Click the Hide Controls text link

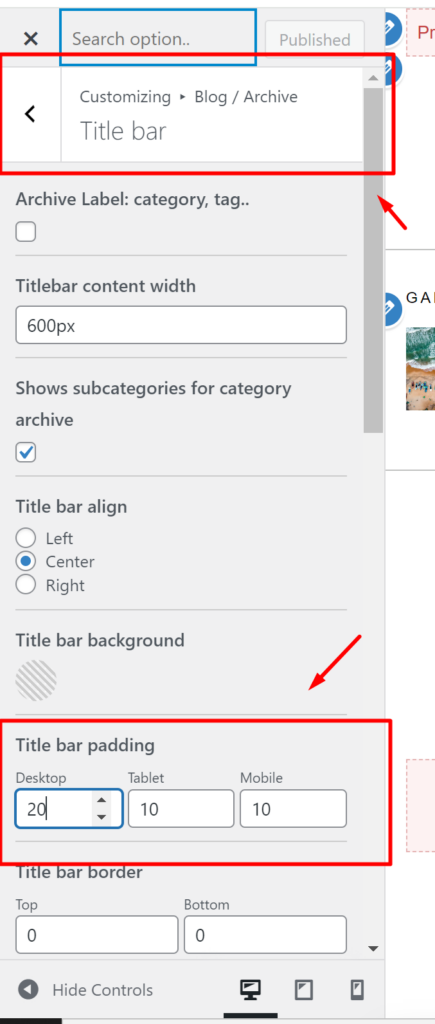(103, 990)
